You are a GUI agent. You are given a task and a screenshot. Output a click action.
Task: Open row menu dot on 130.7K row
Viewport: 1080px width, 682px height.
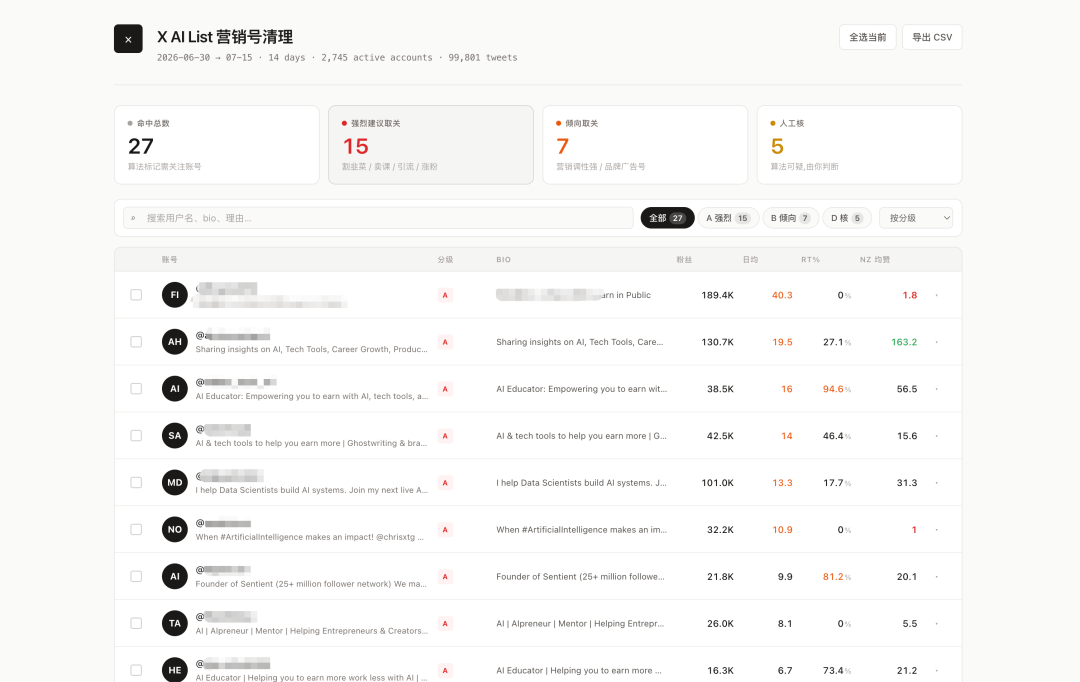coord(937,342)
